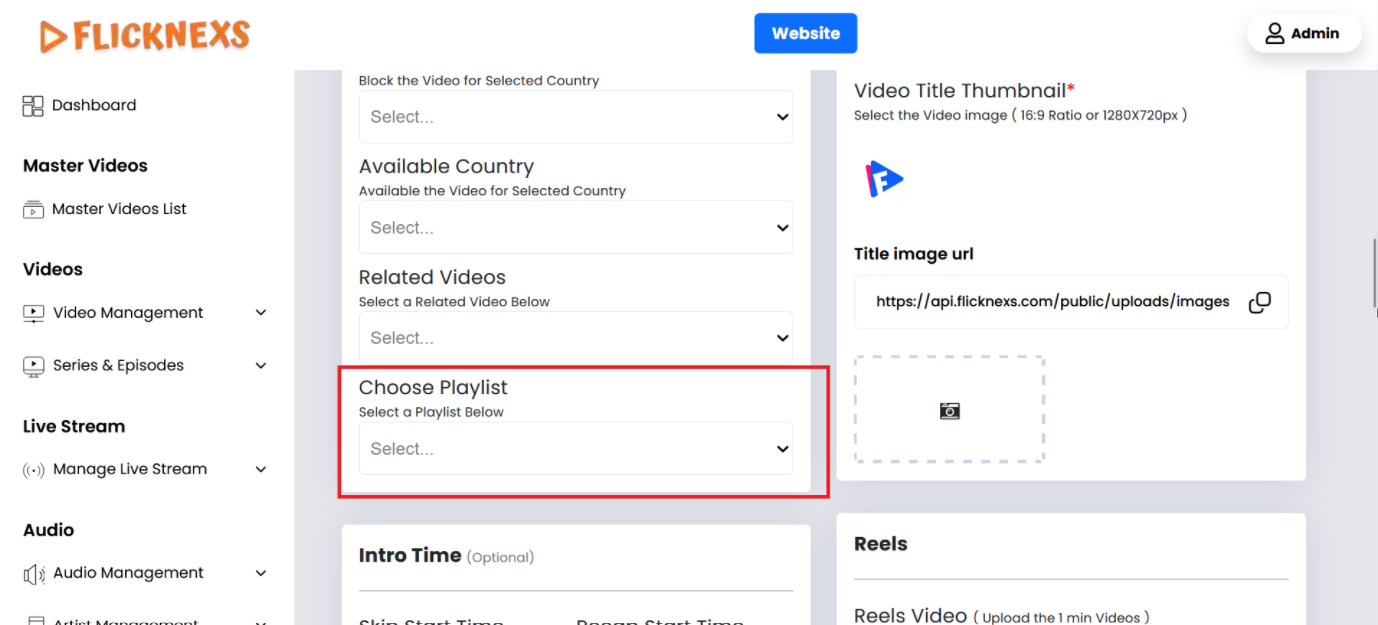Expand the Series & Episodes chevron

[x=261, y=366]
